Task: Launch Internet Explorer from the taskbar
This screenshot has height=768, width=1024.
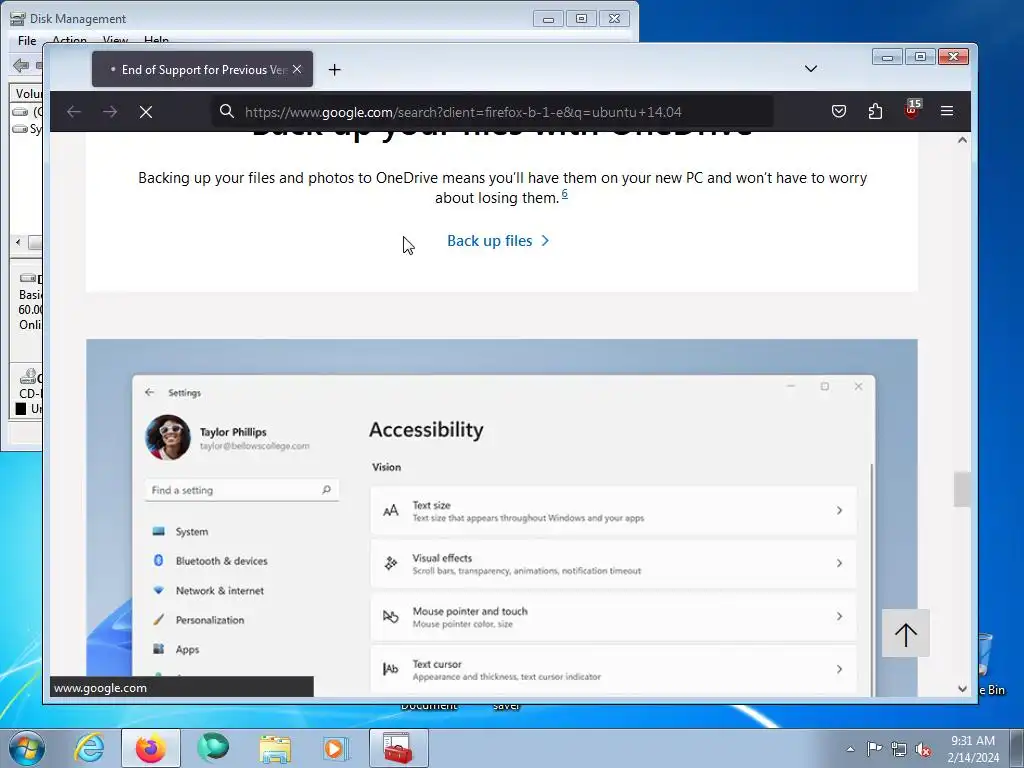Action: pos(89,748)
